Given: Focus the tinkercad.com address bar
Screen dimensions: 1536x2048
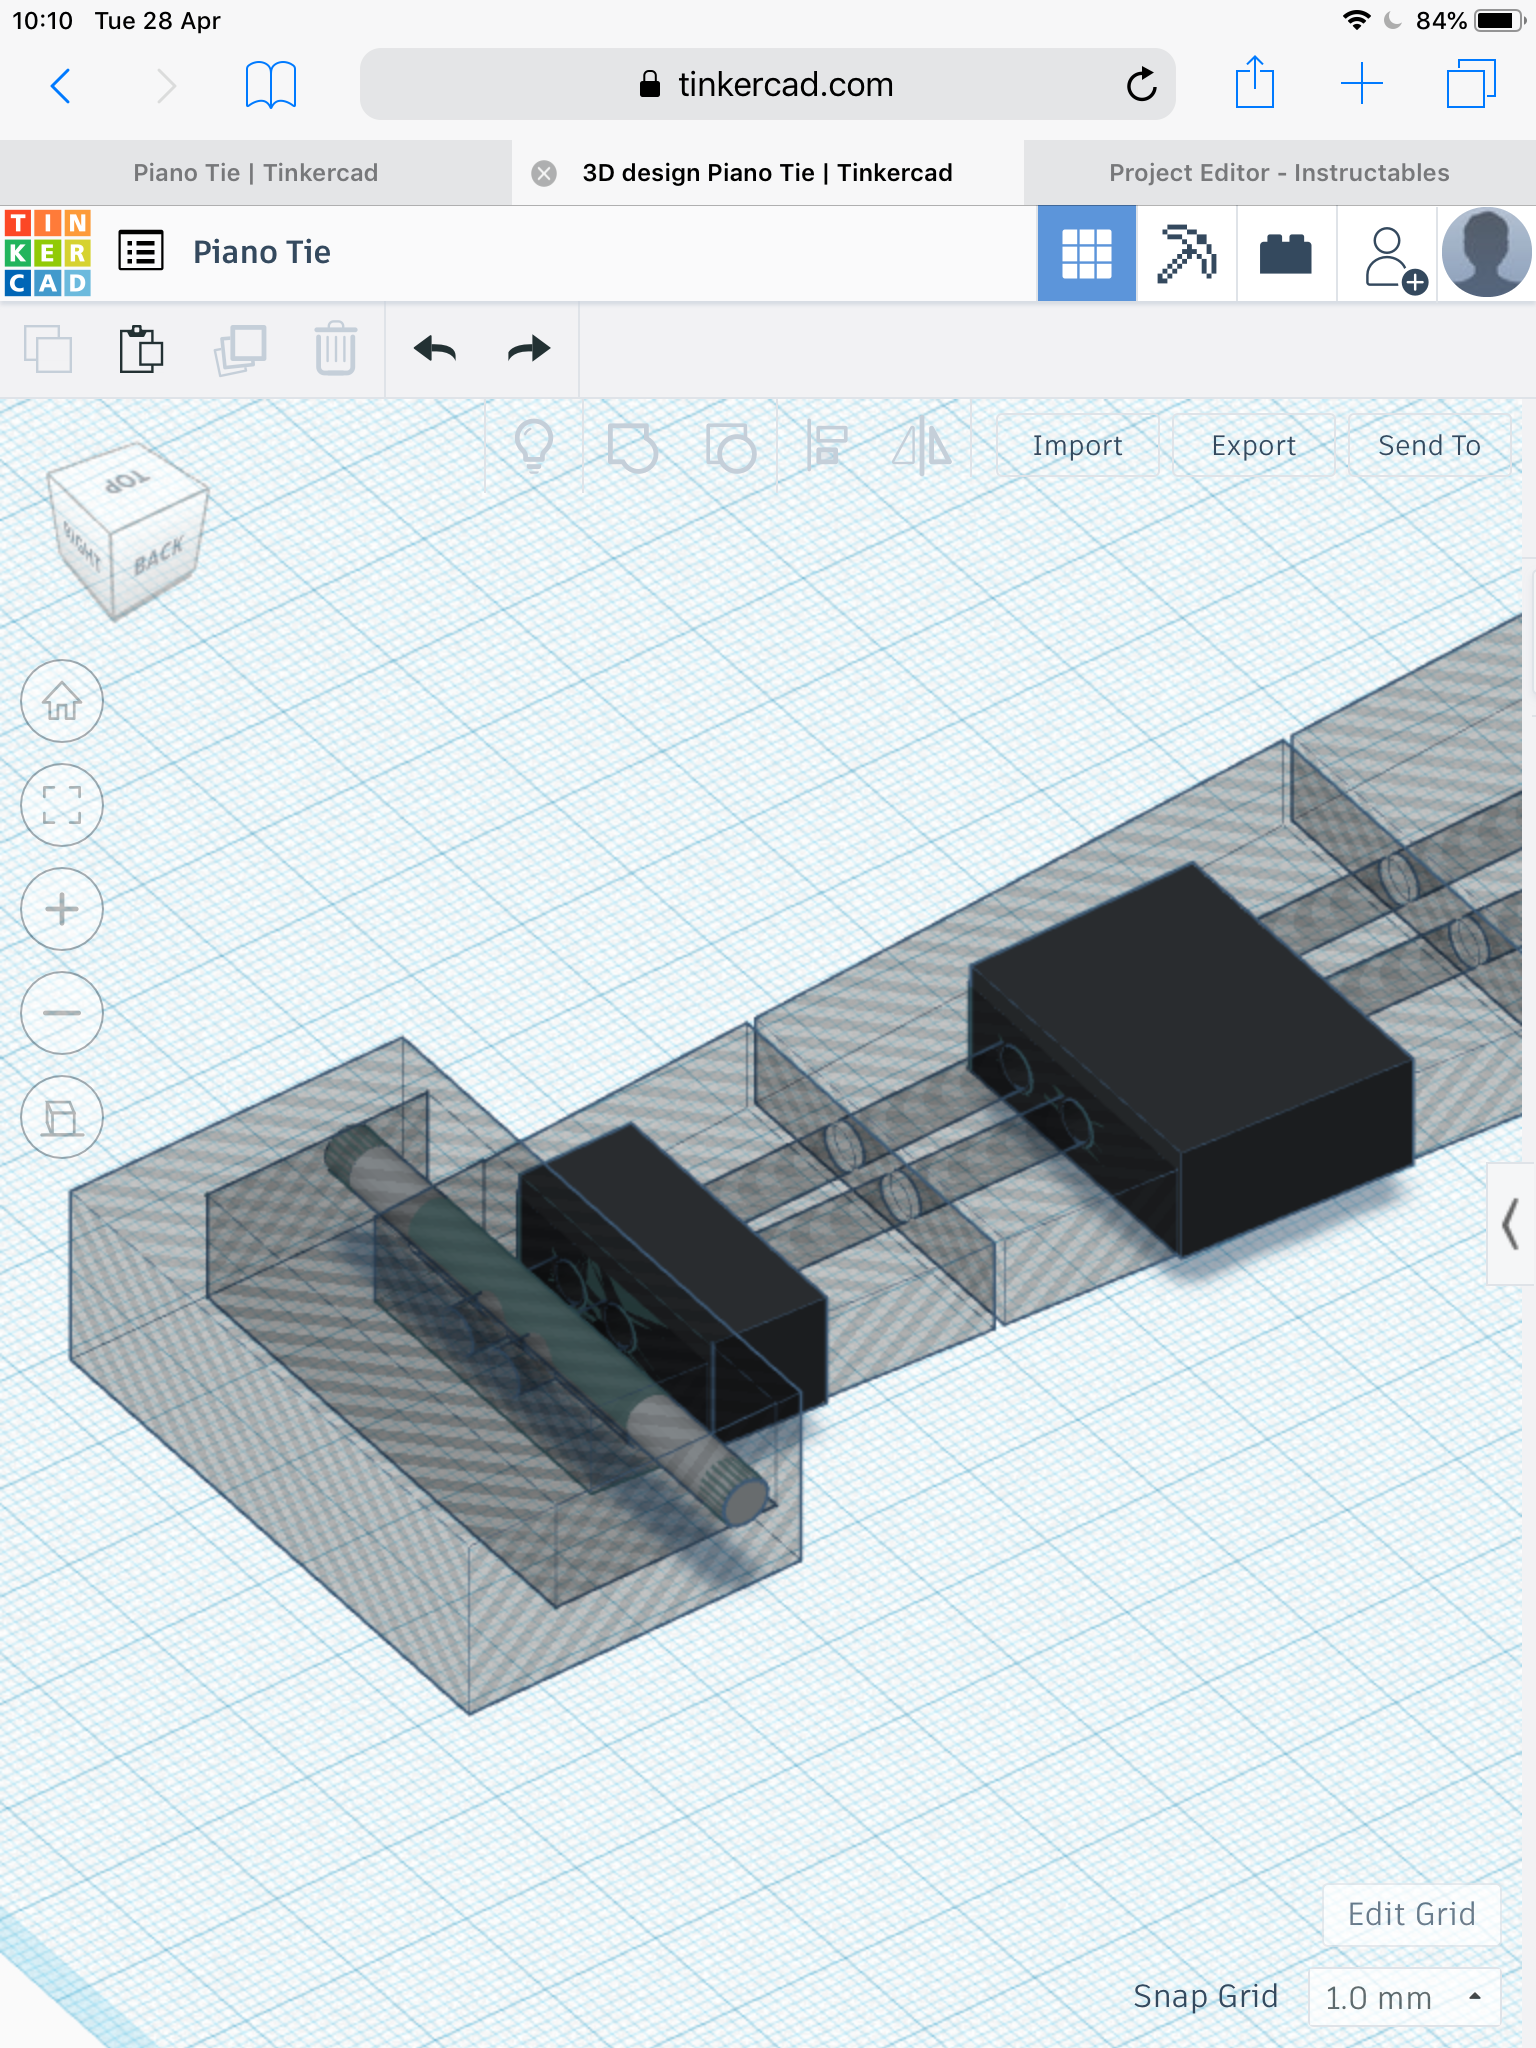Looking at the screenshot, I should pos(767,85).
